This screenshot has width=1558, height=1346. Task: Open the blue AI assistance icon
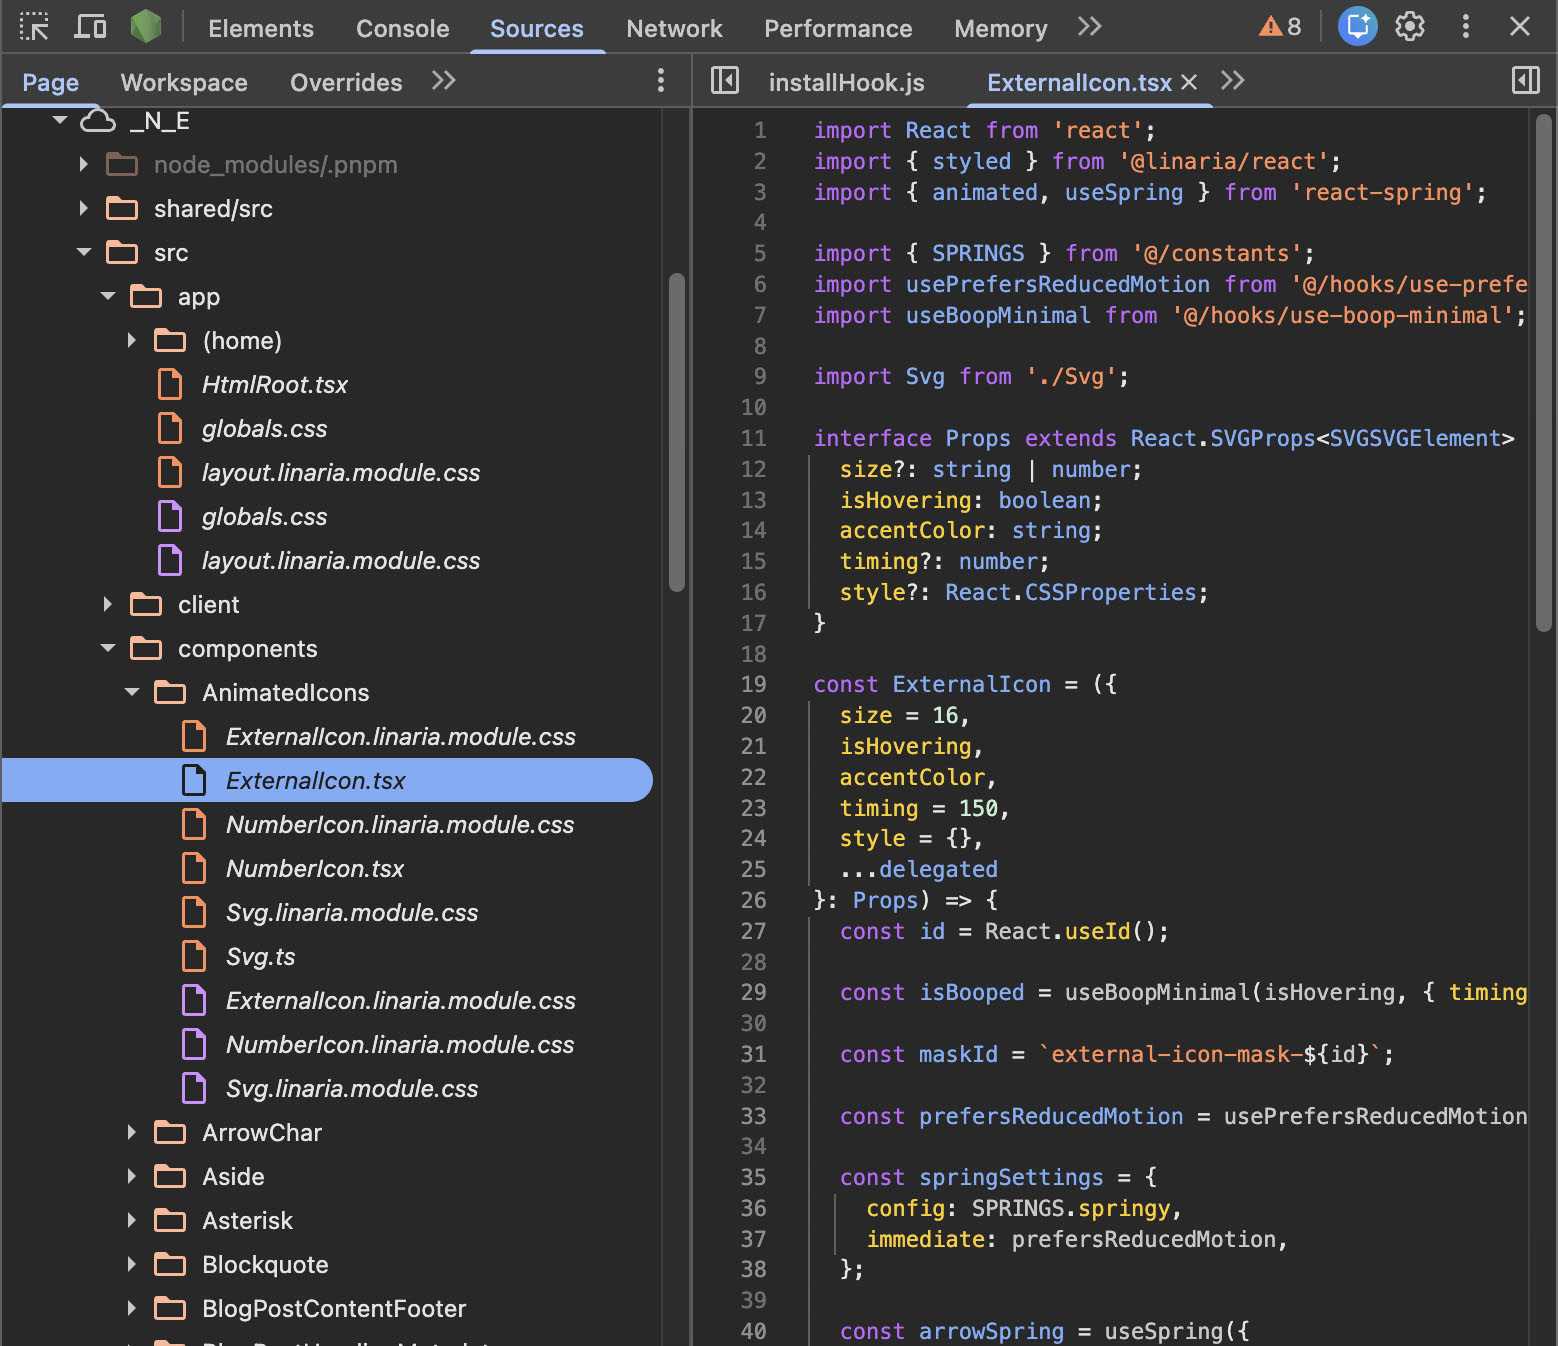(1358, 27)
